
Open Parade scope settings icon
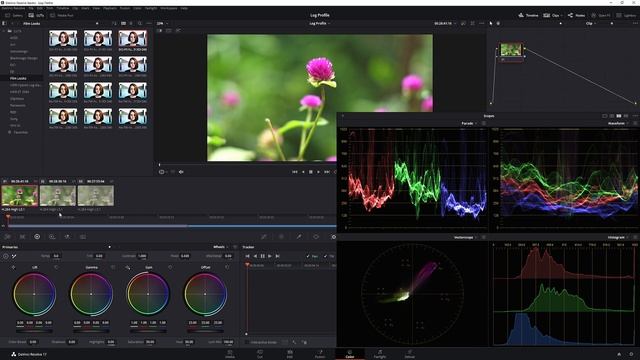pyautogui.click(x=484, y=123)
